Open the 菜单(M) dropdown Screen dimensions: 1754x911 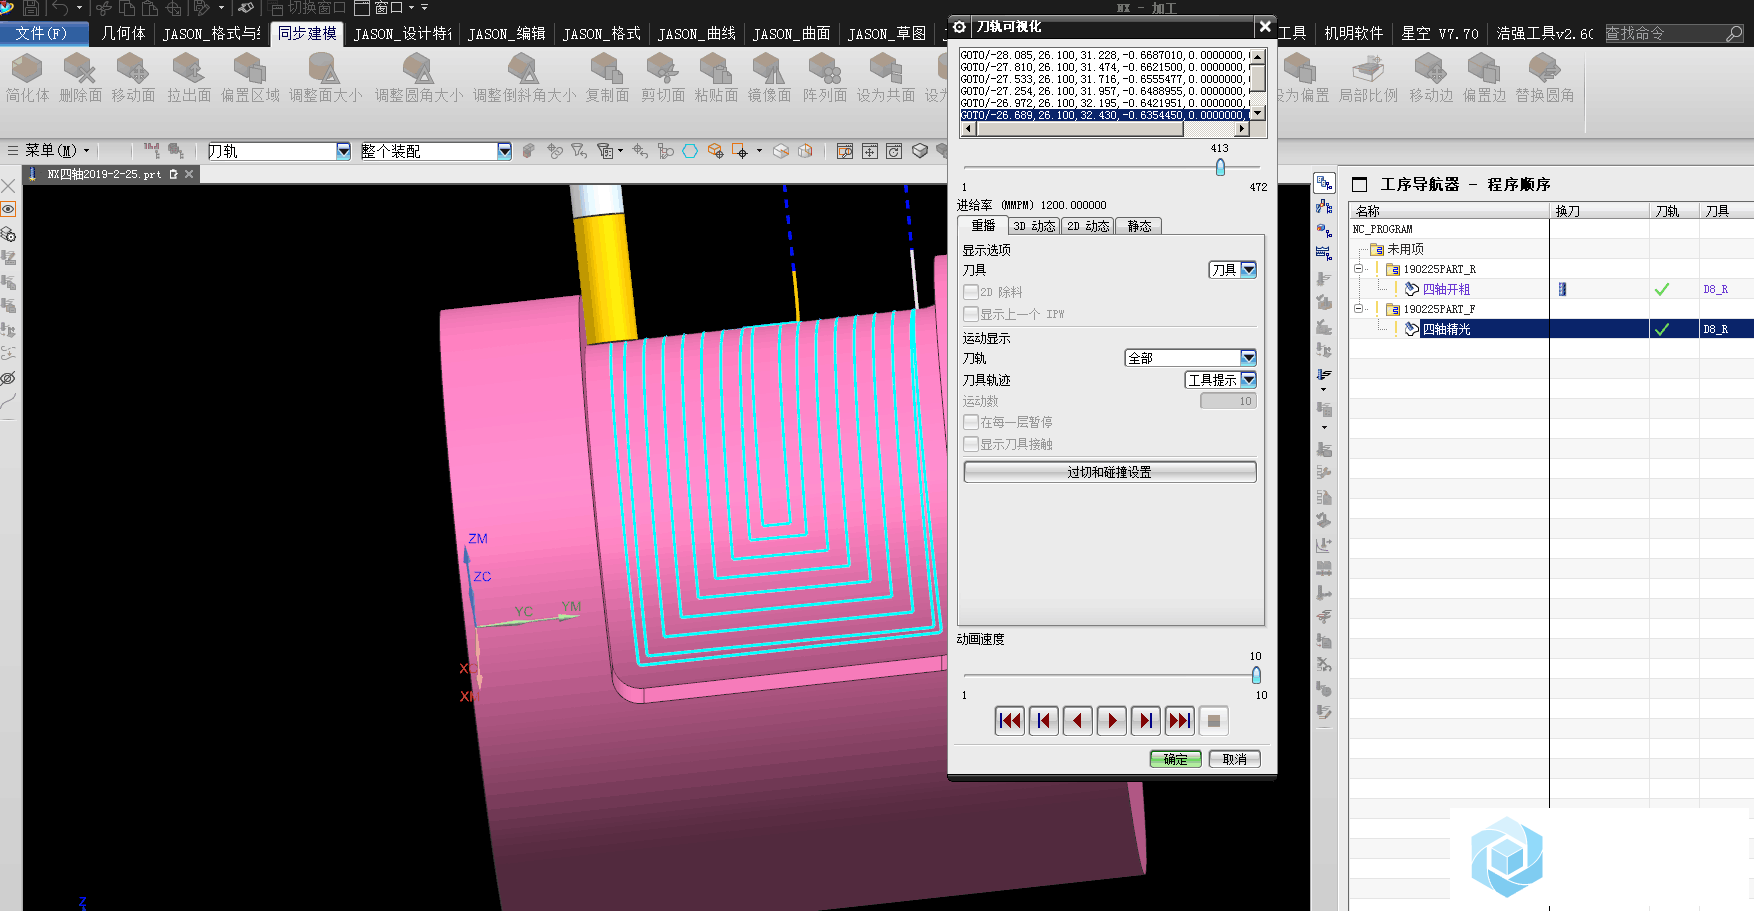[57, 151]
